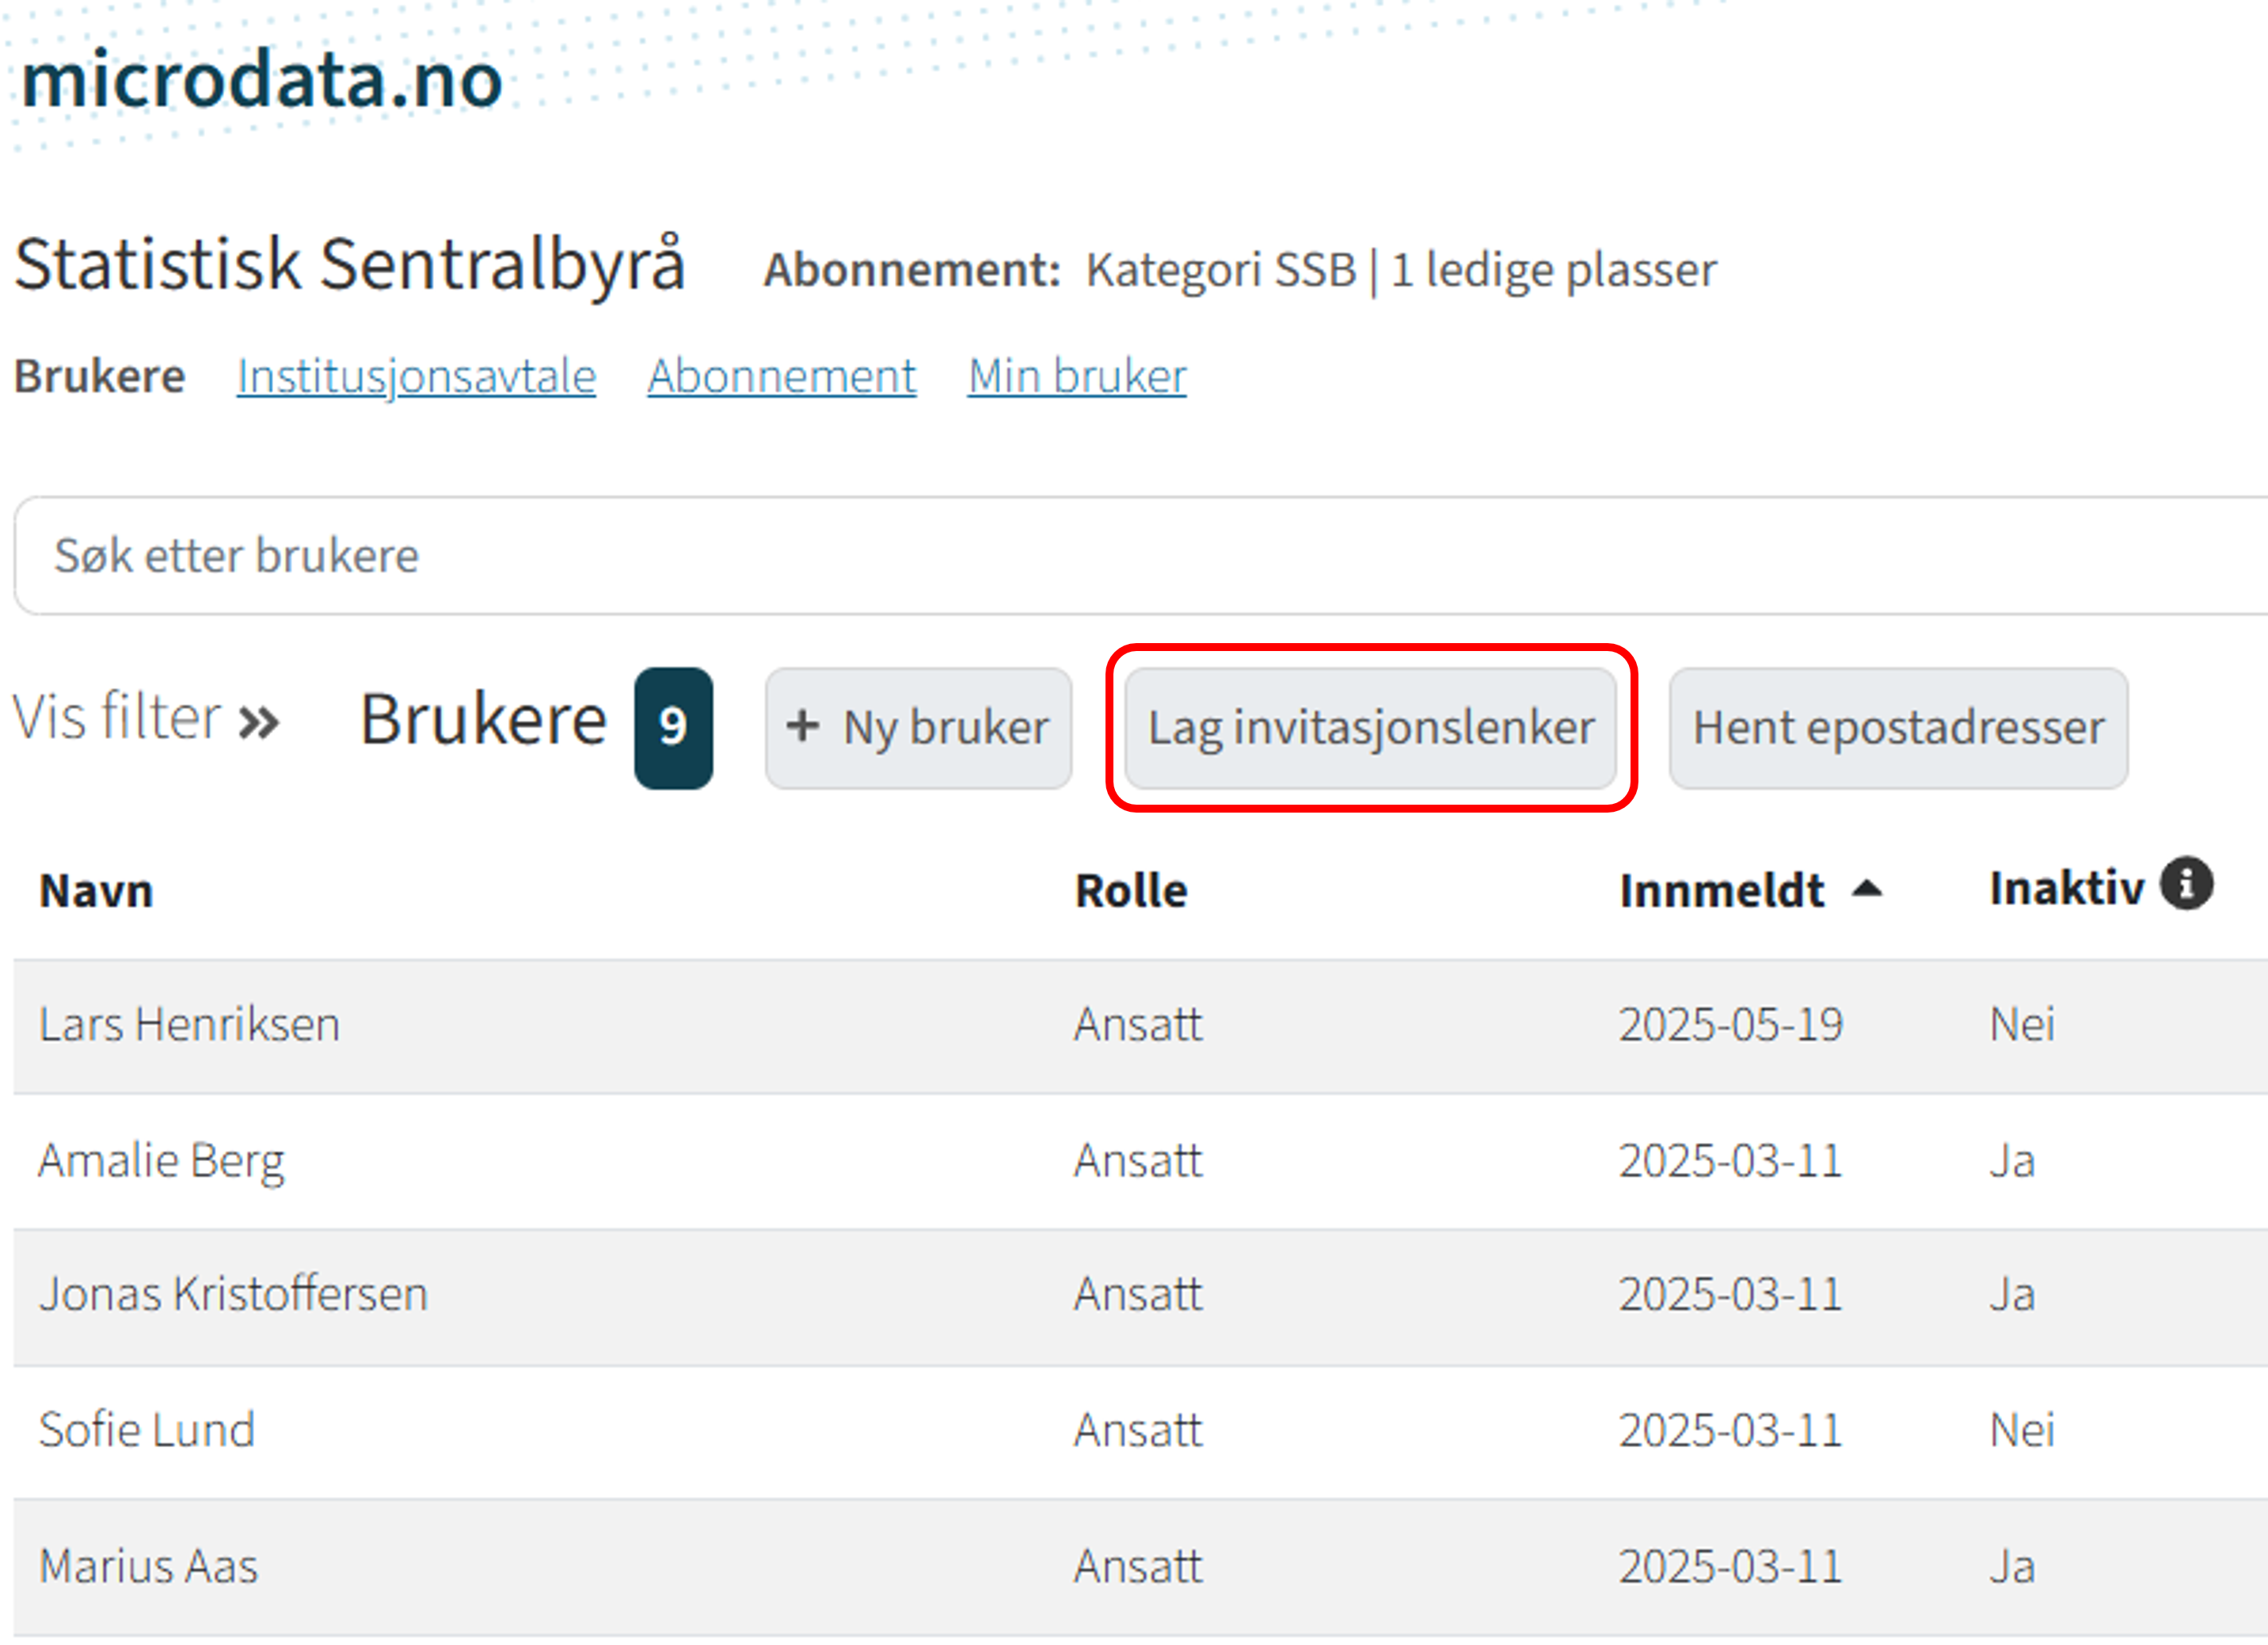Select the Jonas Kristoffersen row

[233, 1294]
